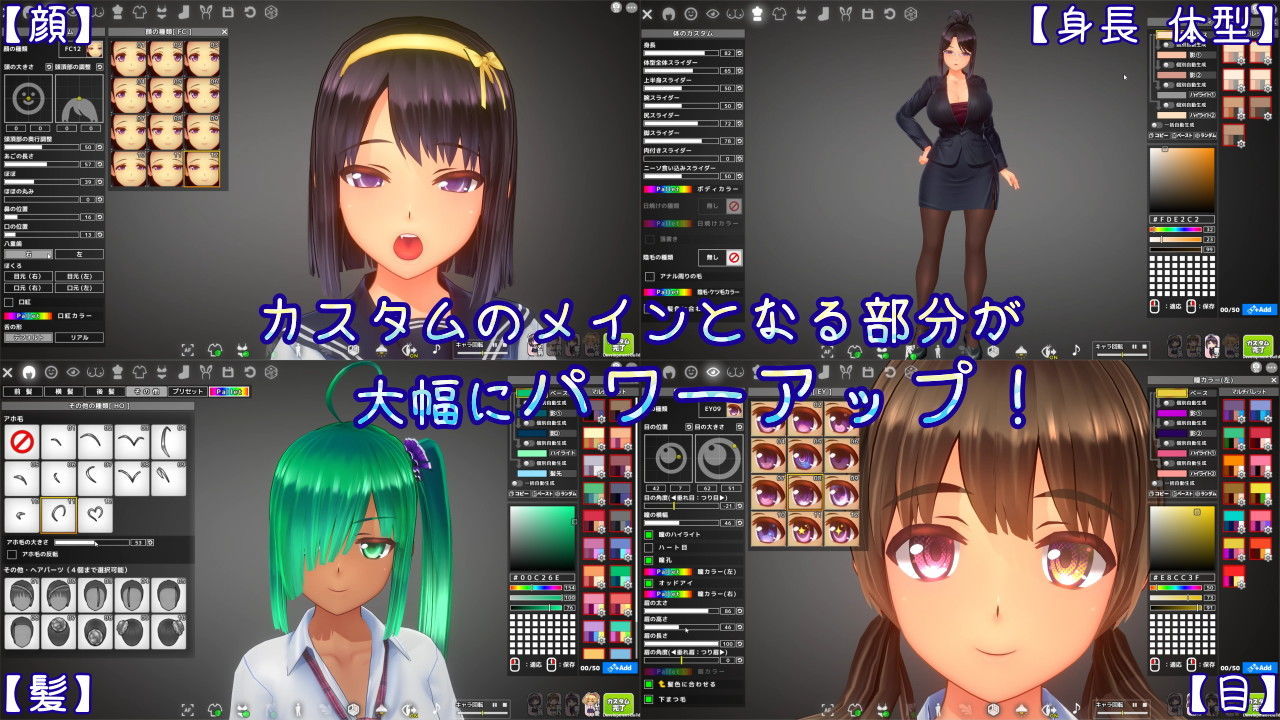
Task: Open the 八重歯 右 dropdown in the face panel
Action: click(x=28, y=254)
